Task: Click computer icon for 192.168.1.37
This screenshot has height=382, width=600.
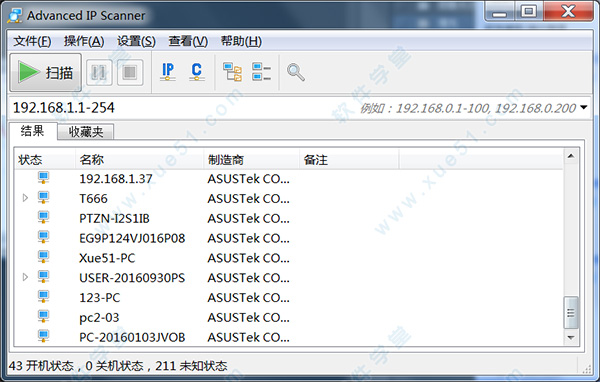Action: 43,178
